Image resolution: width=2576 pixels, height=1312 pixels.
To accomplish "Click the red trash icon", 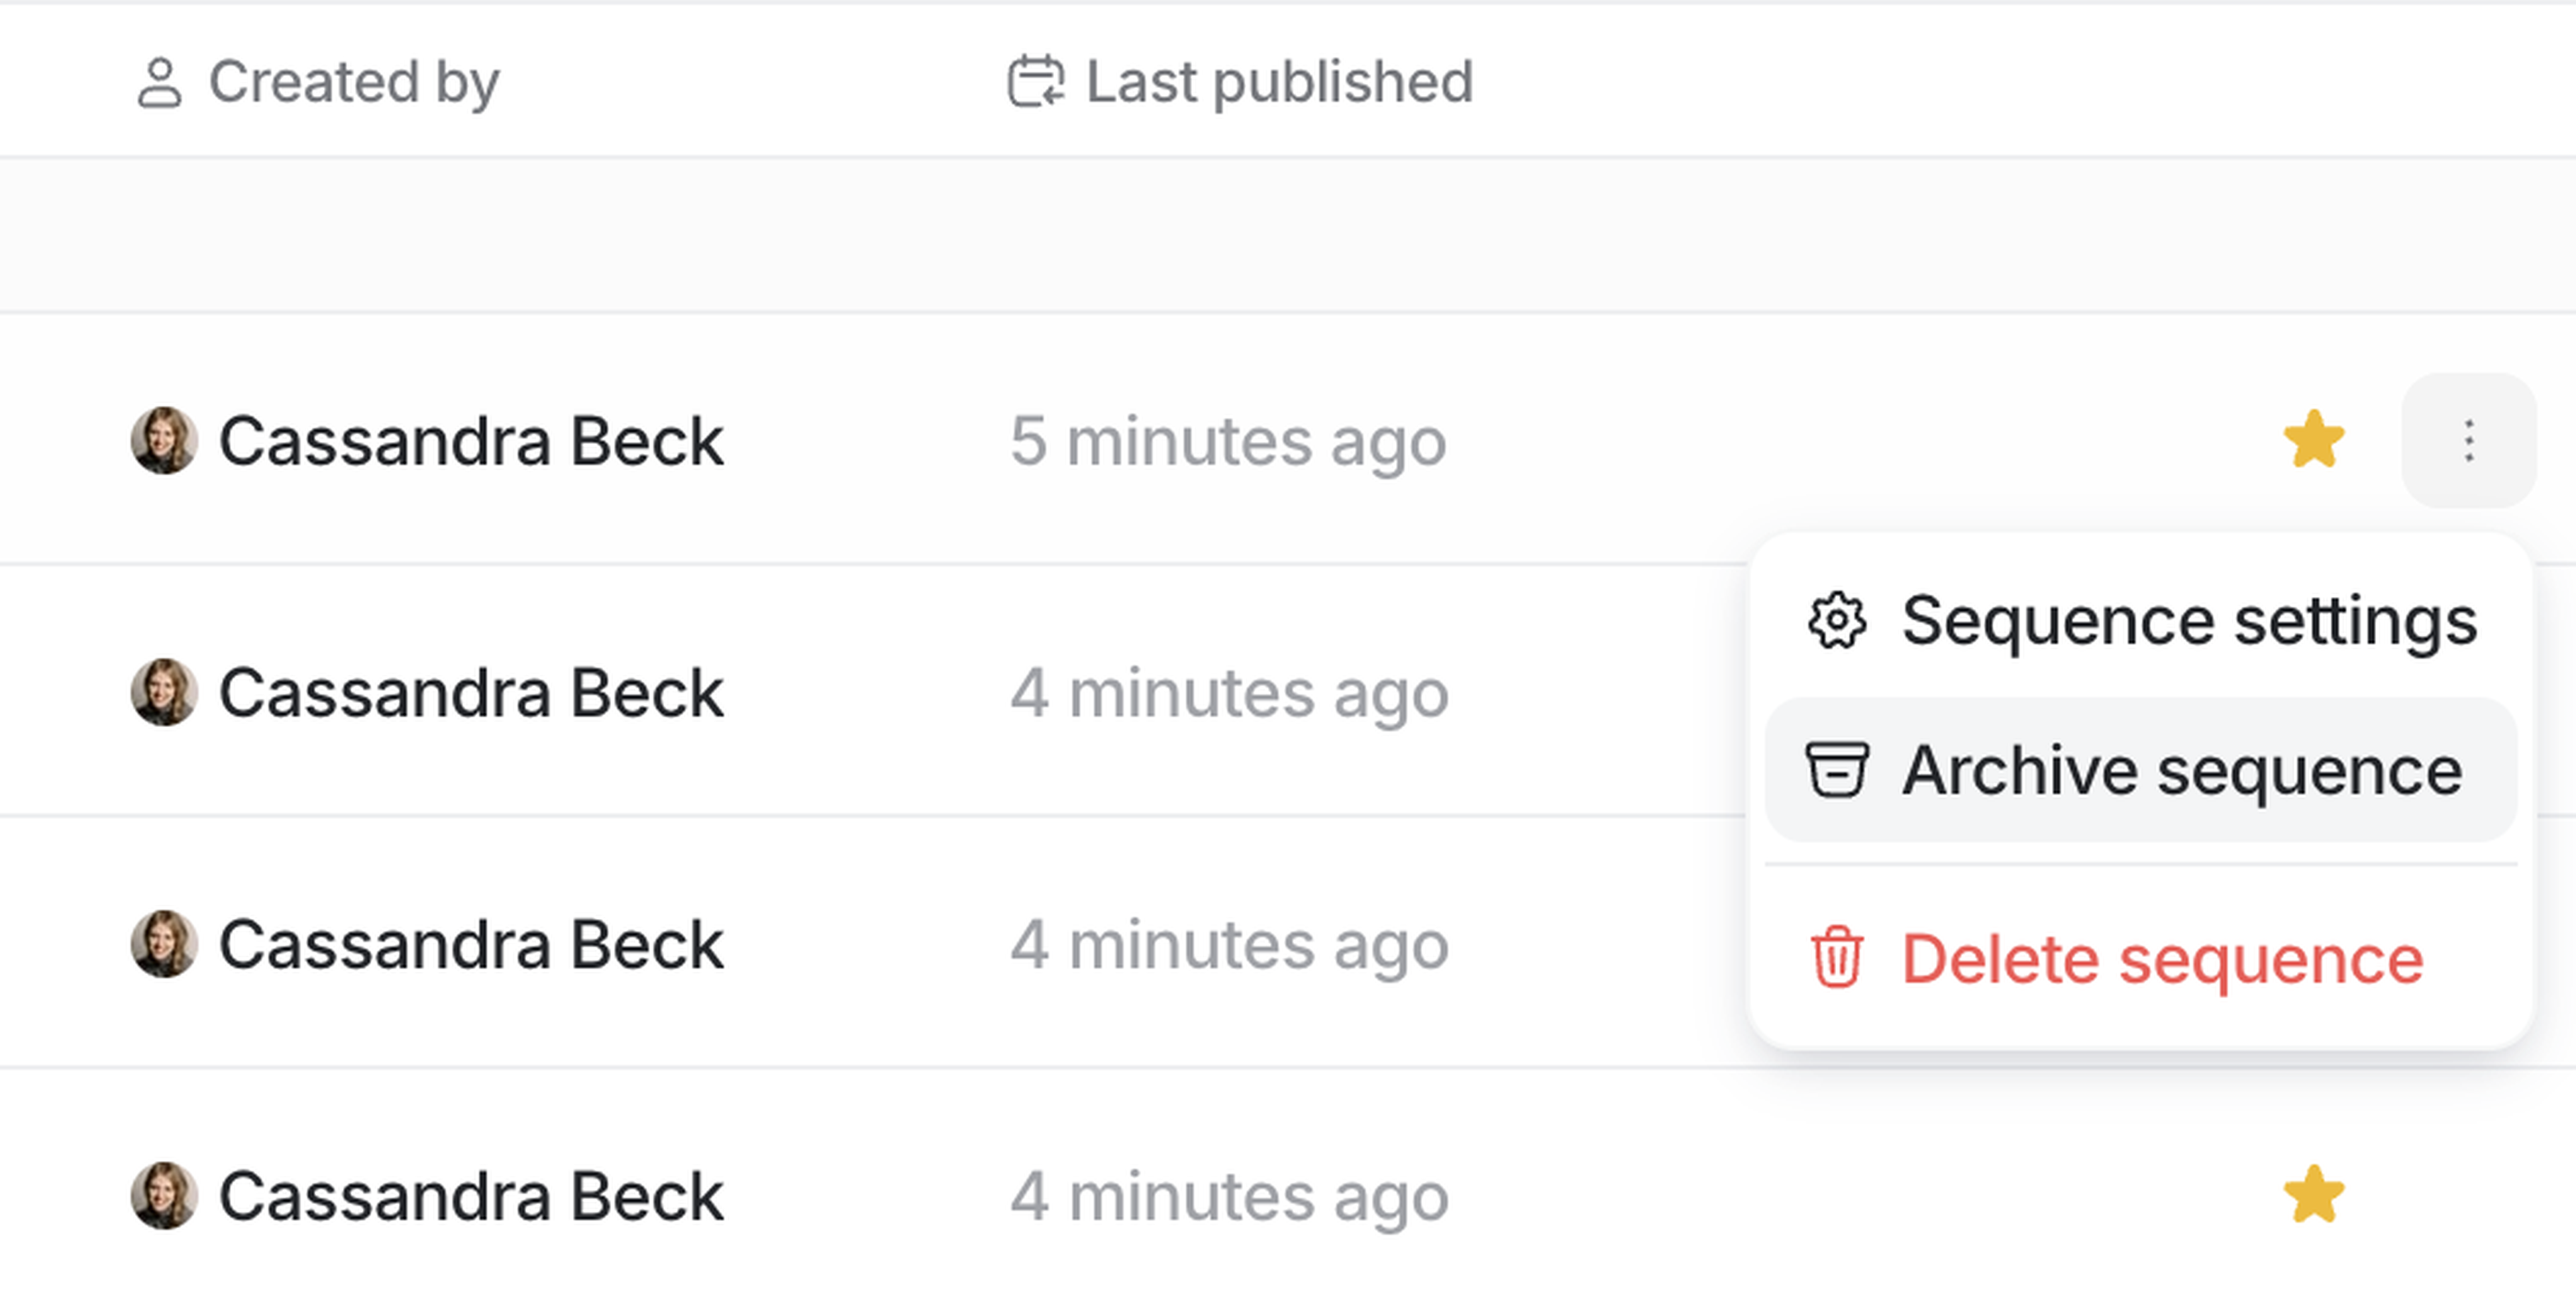I will pos(1836,958).
